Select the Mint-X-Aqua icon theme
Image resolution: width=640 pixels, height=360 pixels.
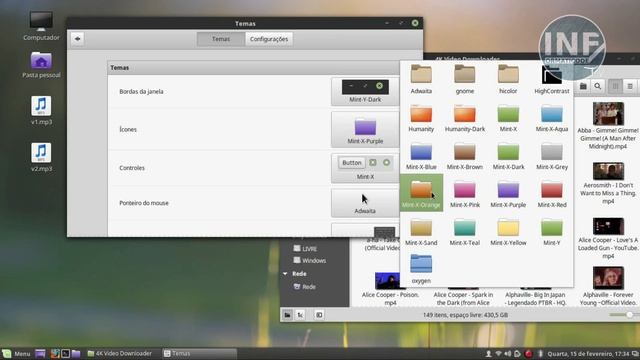point(552,118)
